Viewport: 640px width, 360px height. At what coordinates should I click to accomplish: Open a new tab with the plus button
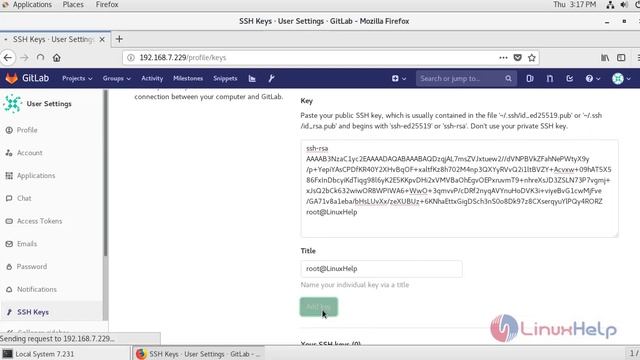(119, 39)
